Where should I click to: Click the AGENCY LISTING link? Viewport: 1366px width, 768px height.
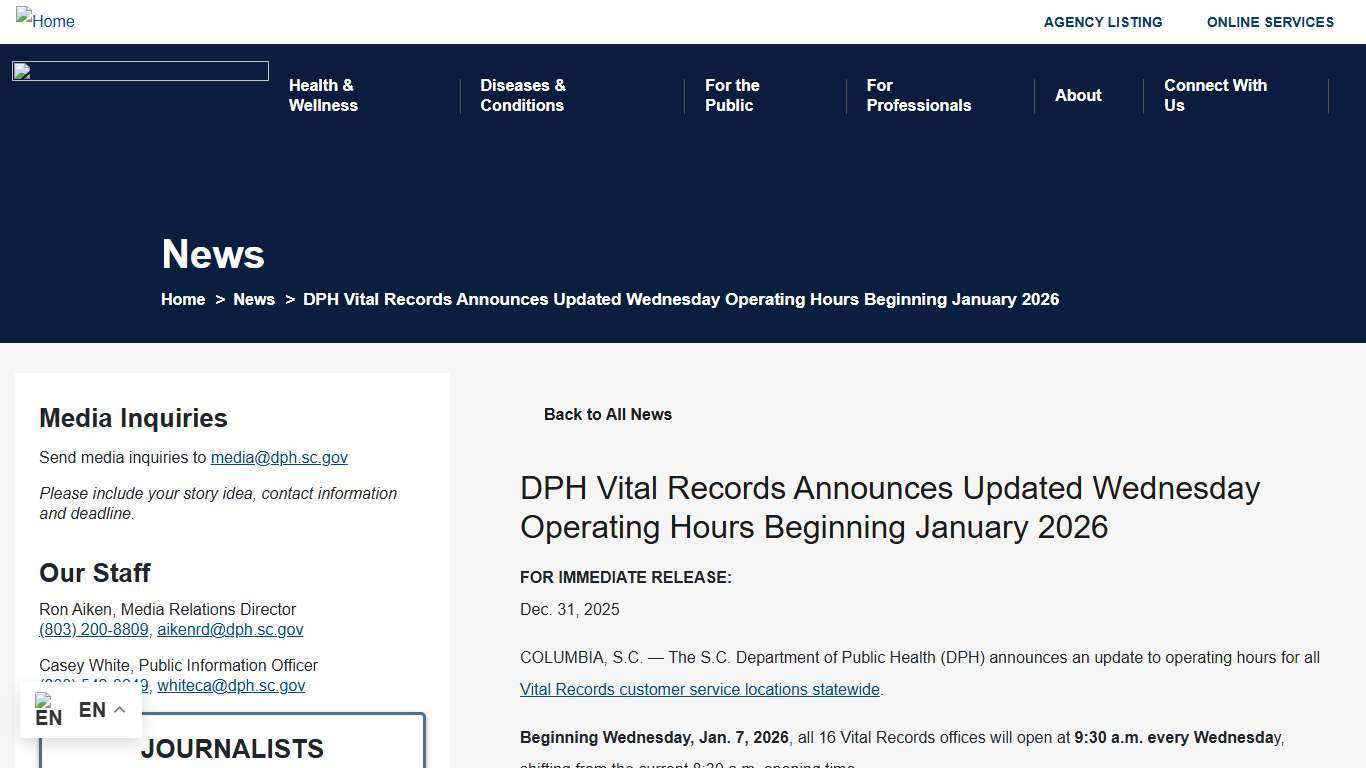click(1103, 22)
